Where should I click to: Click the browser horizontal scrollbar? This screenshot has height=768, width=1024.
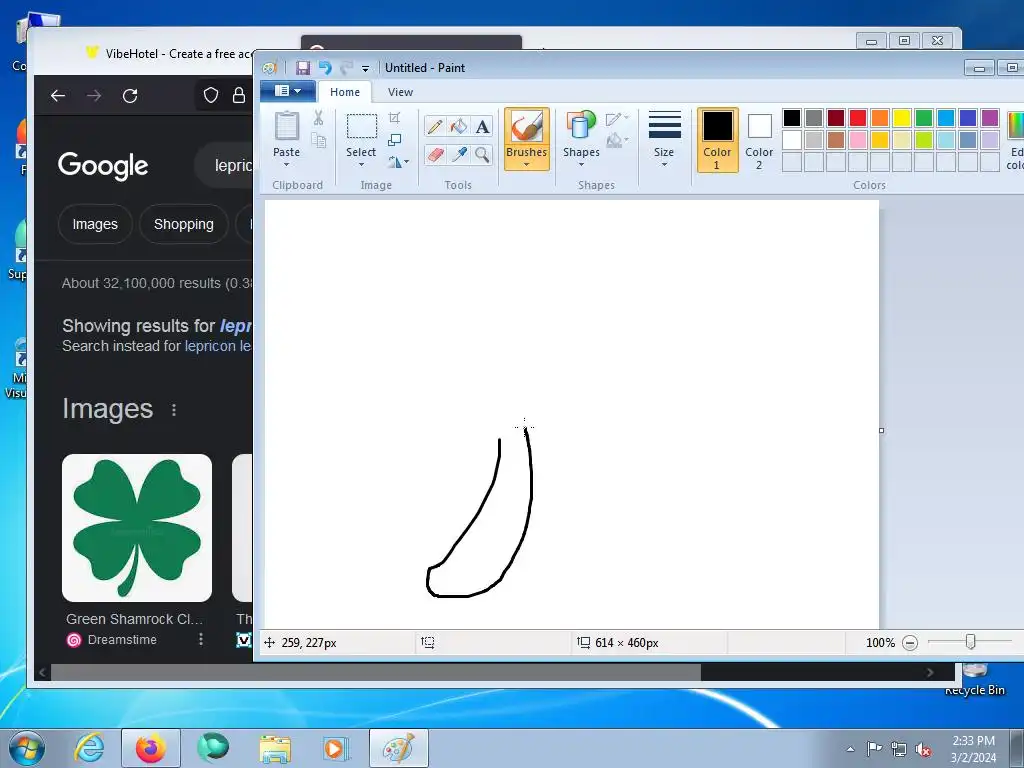376,671
